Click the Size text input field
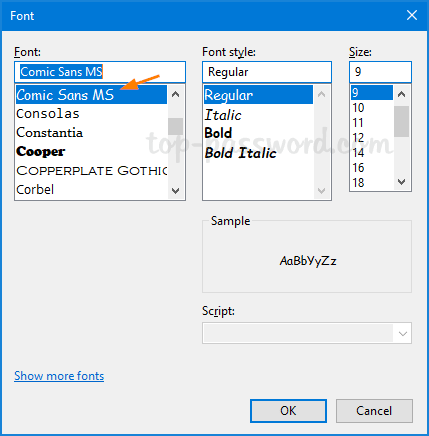The width and height of the screenshot is (429, 436). (x=380, y=72)
